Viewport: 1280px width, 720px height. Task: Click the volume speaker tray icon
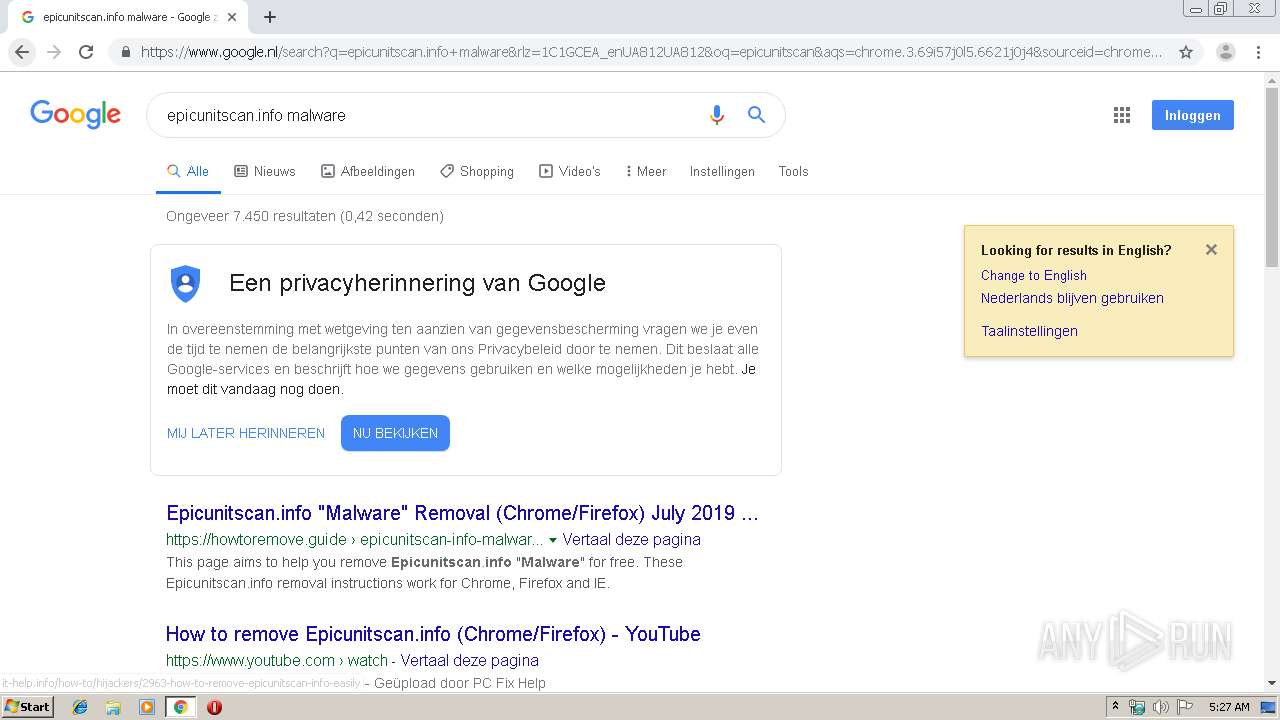click(1160, 707)
